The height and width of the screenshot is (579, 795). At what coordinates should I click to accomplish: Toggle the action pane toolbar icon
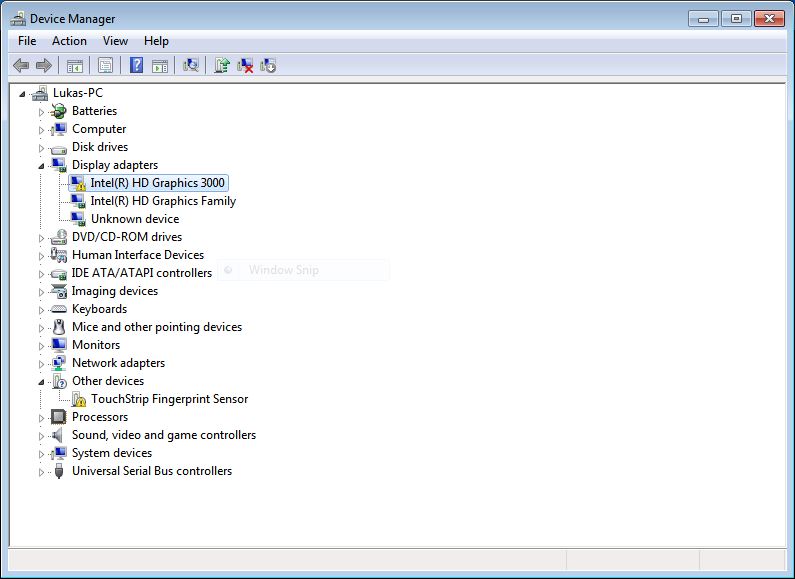[160, 65]
